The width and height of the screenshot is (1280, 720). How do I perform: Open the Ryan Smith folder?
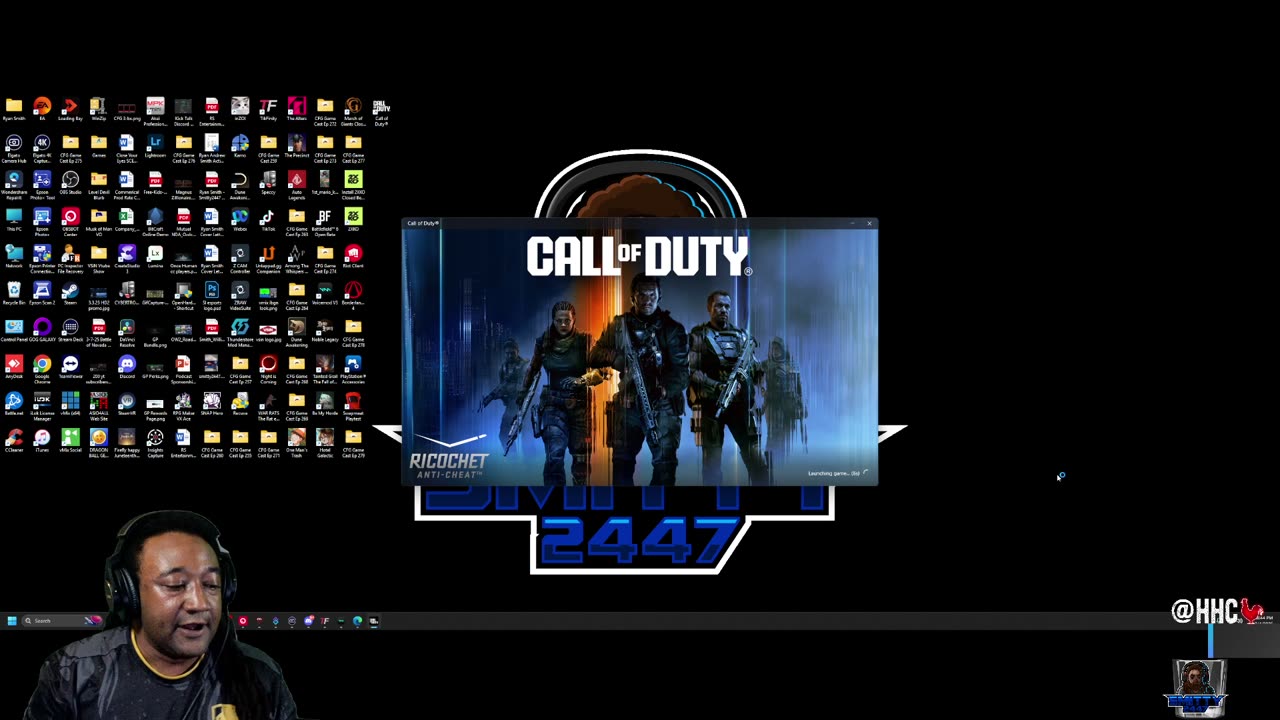point(14,109)
